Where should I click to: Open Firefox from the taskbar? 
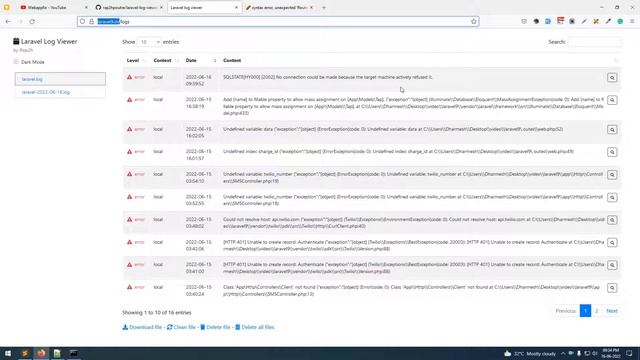coord(41,353)
